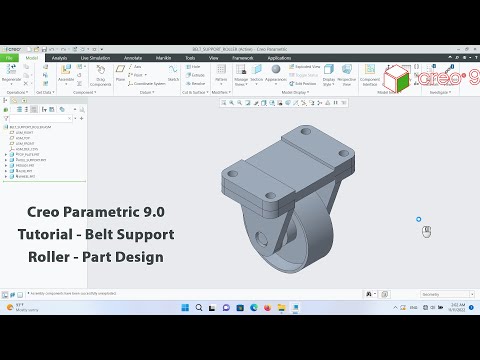
Task: Open the Operations group dropdown
Action: [x=17, y=92]
